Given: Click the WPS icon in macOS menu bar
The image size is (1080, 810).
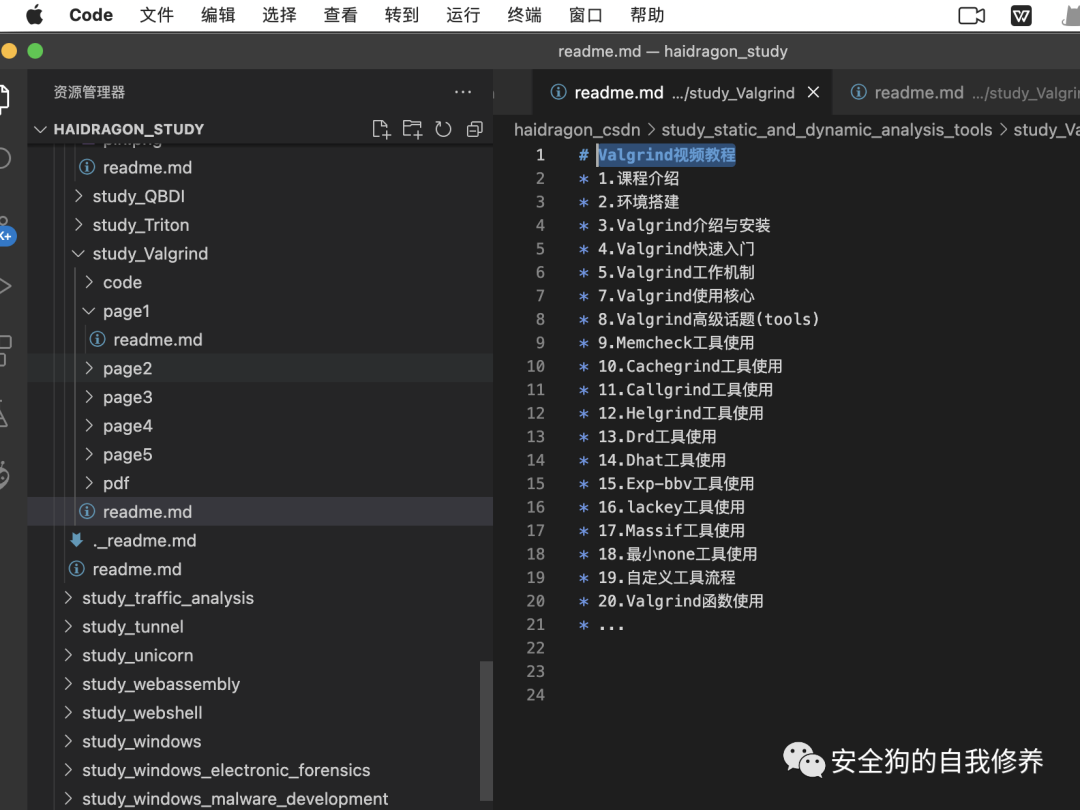Looking at the screenshot, I should (x=1021, y=15).
